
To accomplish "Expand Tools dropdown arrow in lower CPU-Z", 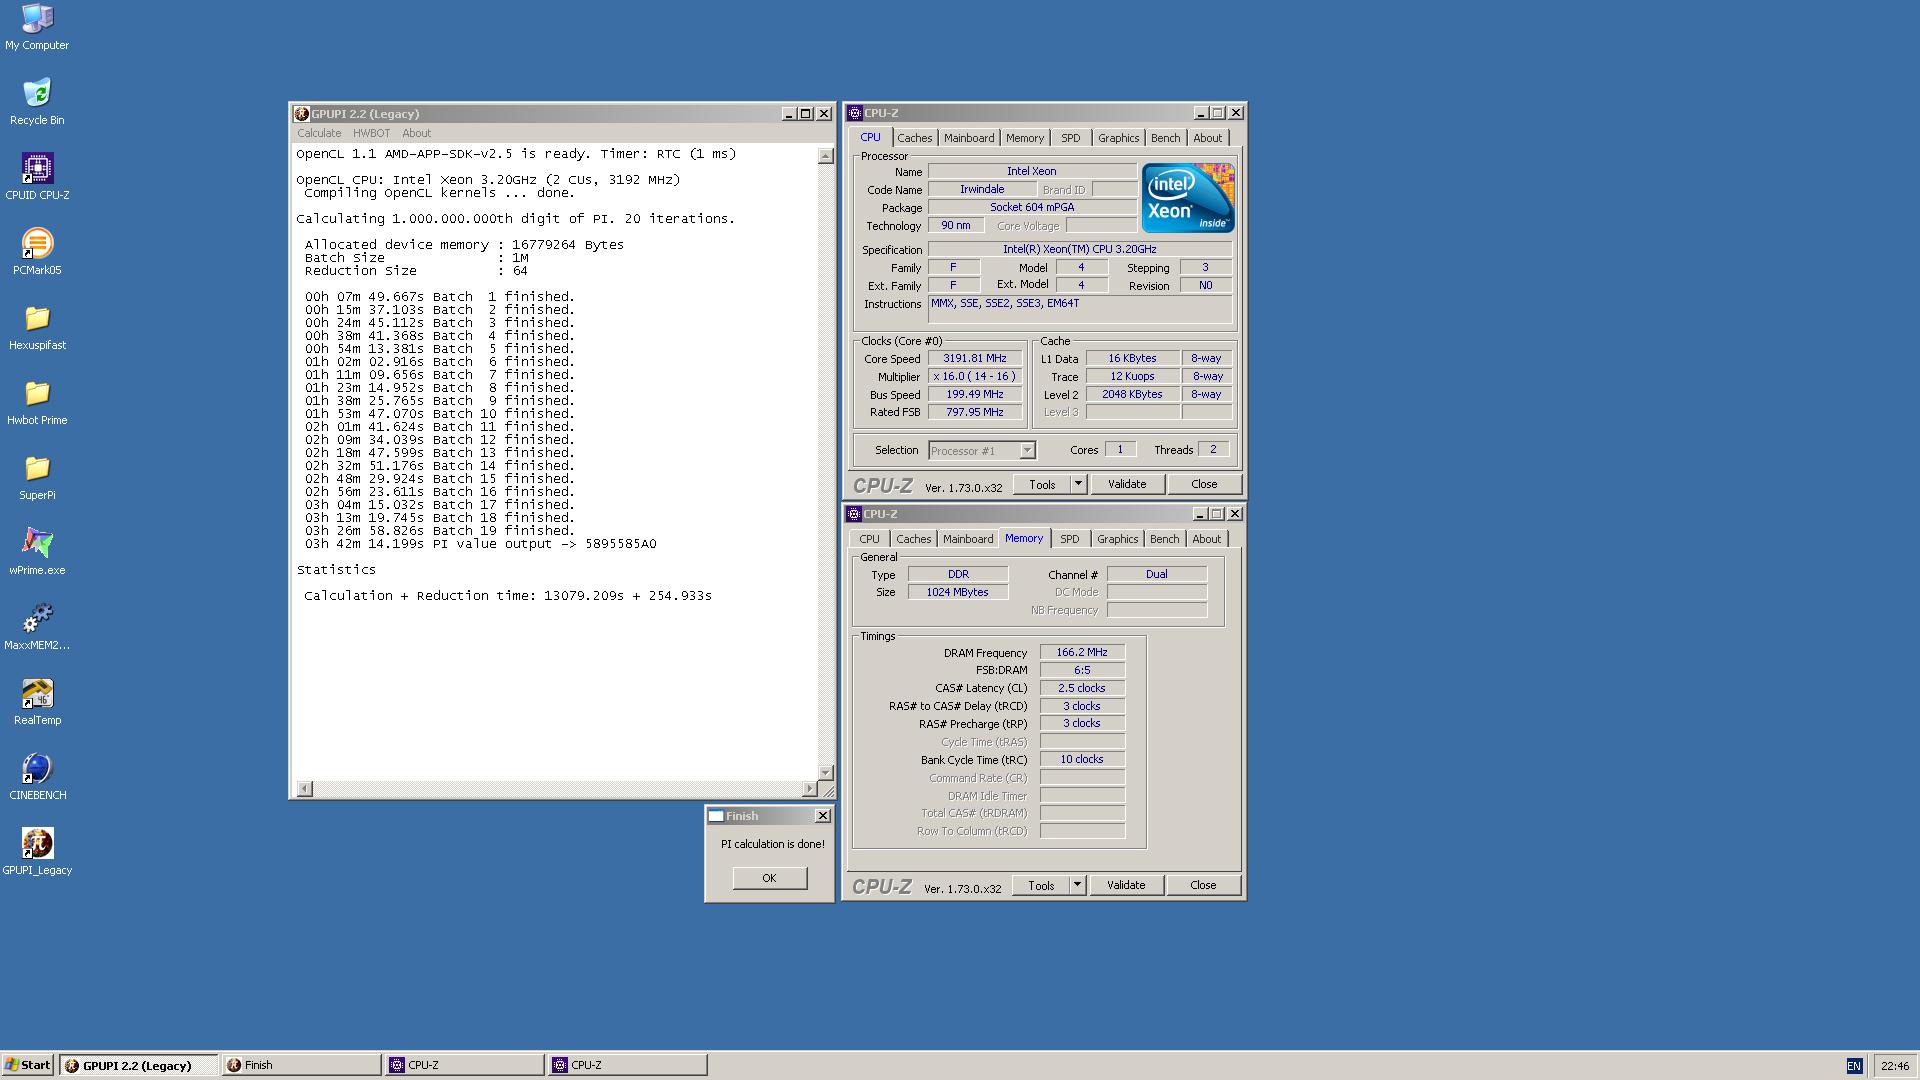I will coord(1077,885).
